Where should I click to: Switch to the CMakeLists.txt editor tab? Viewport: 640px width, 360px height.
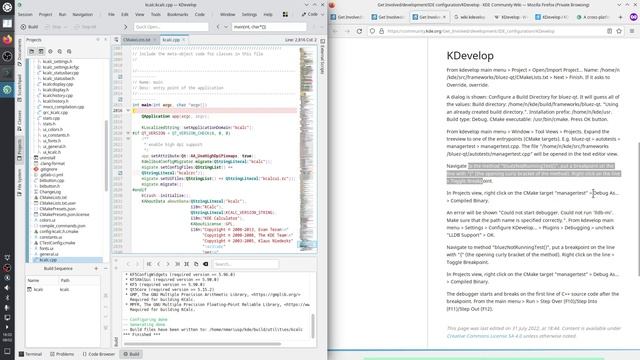[x=139, y=40]
